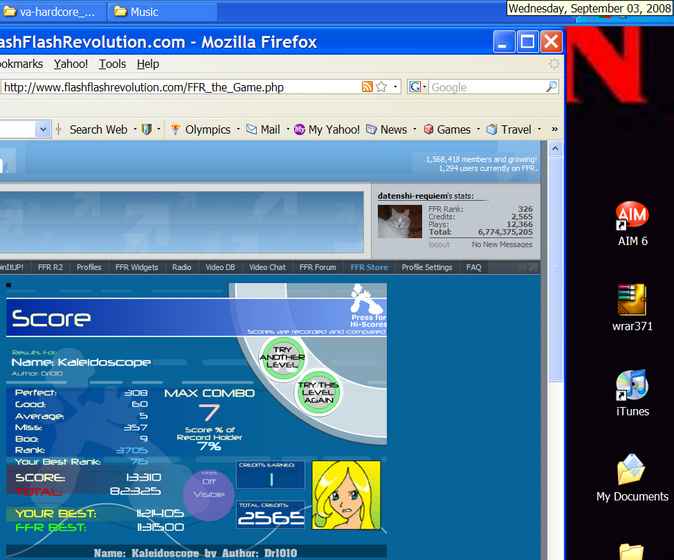Screen dimensions: 674x560
Task: Click No New Messages link
Action: click(x=502, y=244)
